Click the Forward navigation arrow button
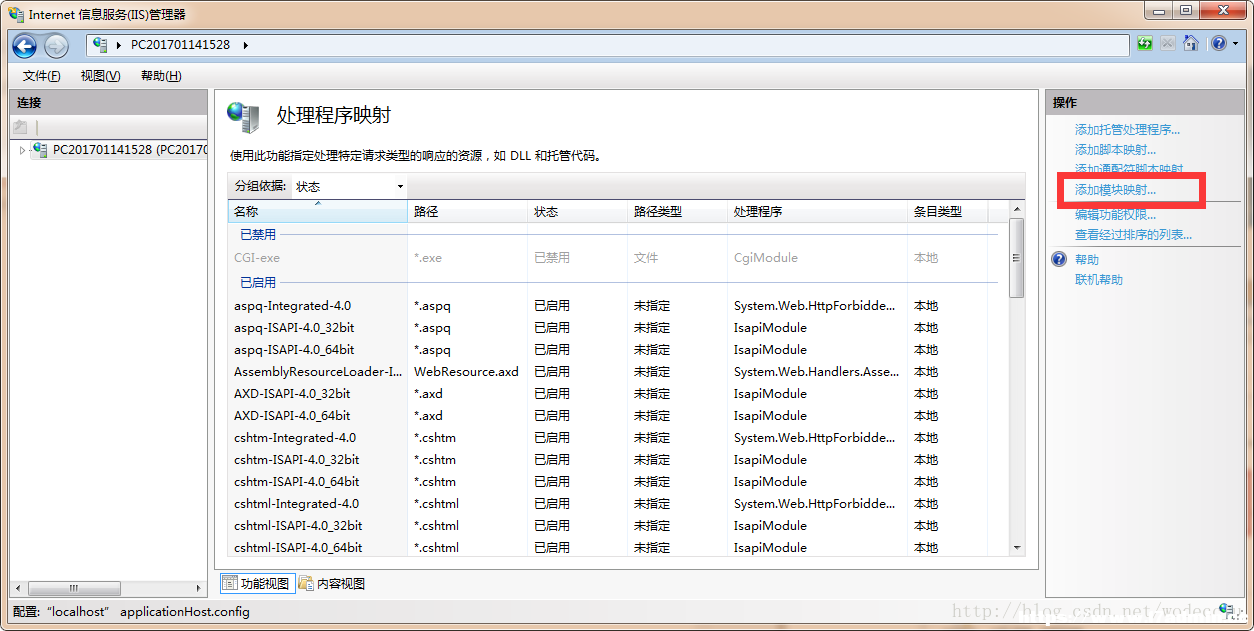This screenshot has width=1254, height=631. coord(56,45)
